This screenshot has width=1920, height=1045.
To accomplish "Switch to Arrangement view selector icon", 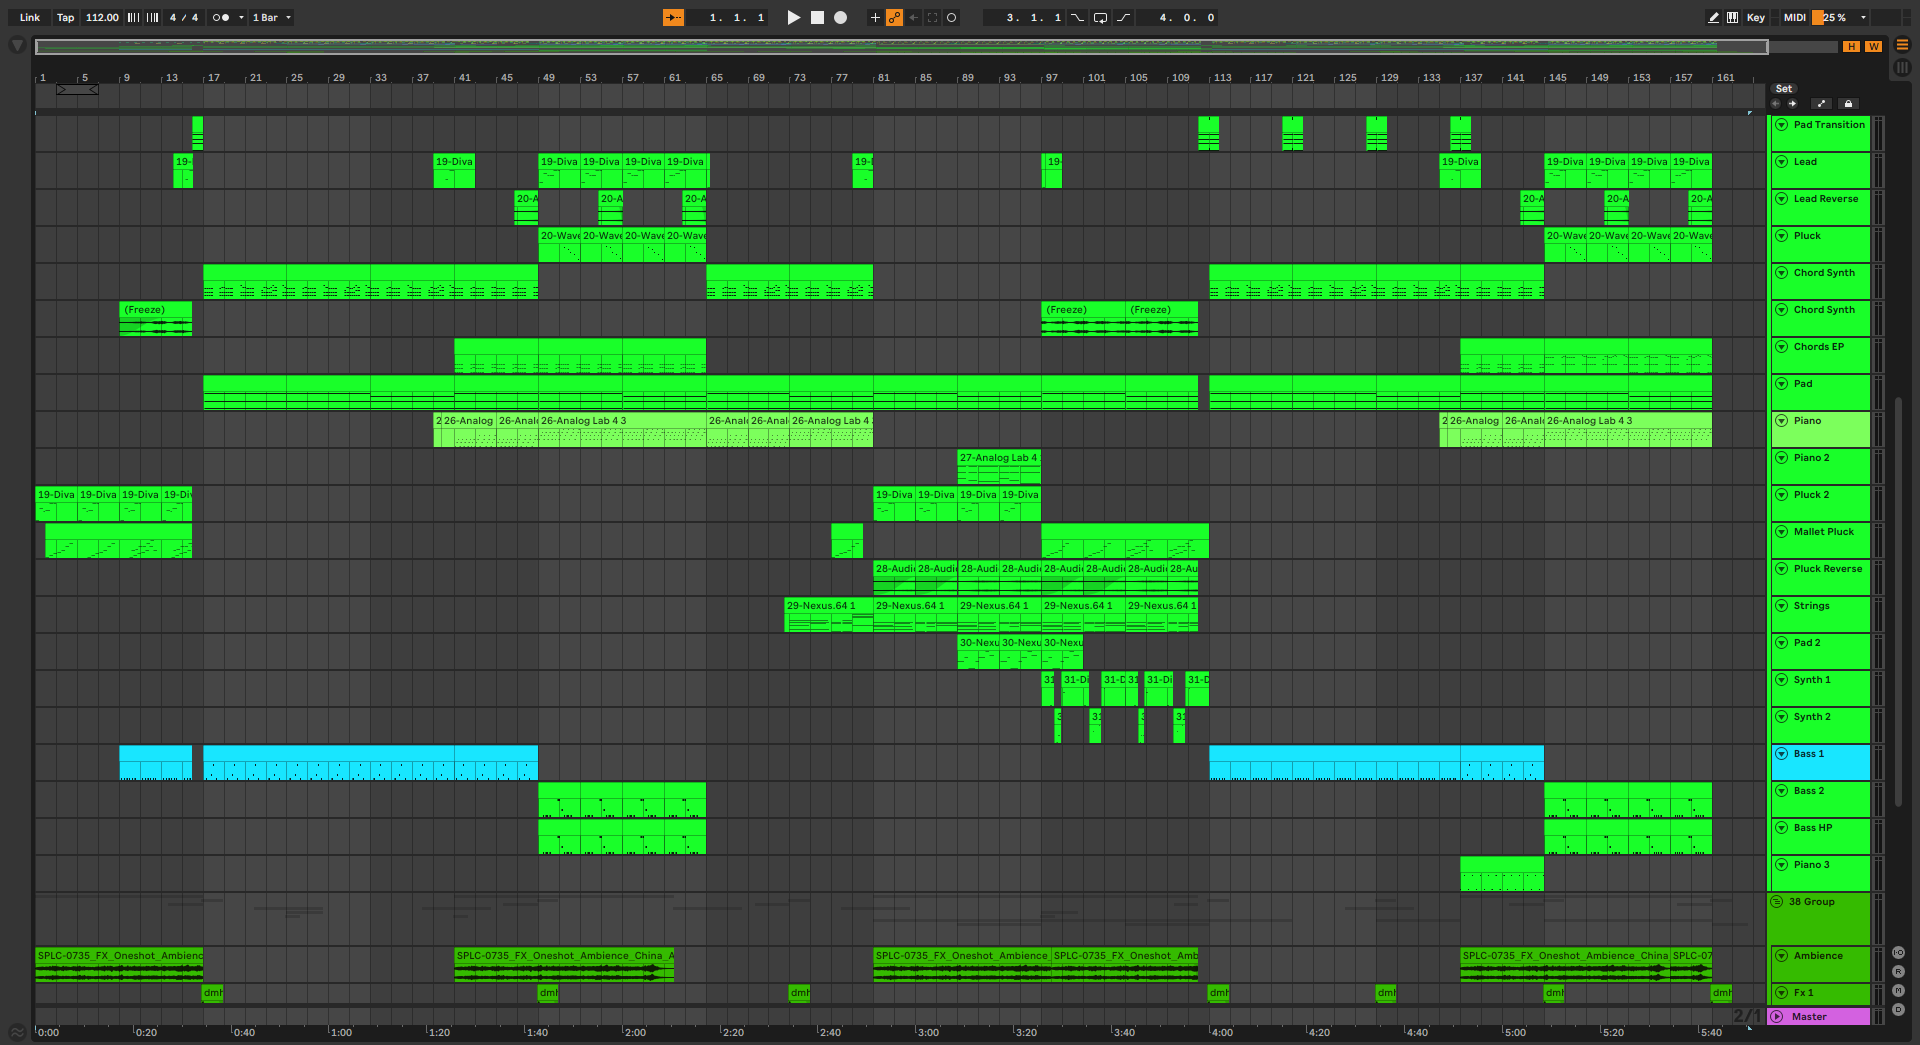I will click(x=1902, y=45).
